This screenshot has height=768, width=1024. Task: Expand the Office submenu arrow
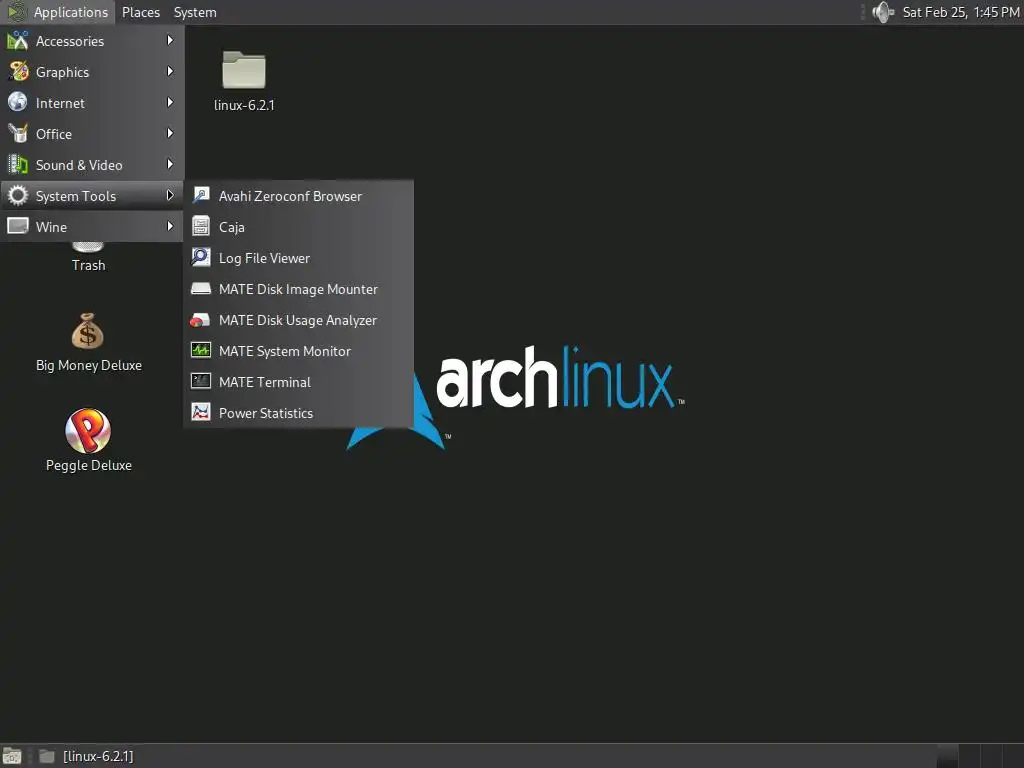(x=170, y=133)
